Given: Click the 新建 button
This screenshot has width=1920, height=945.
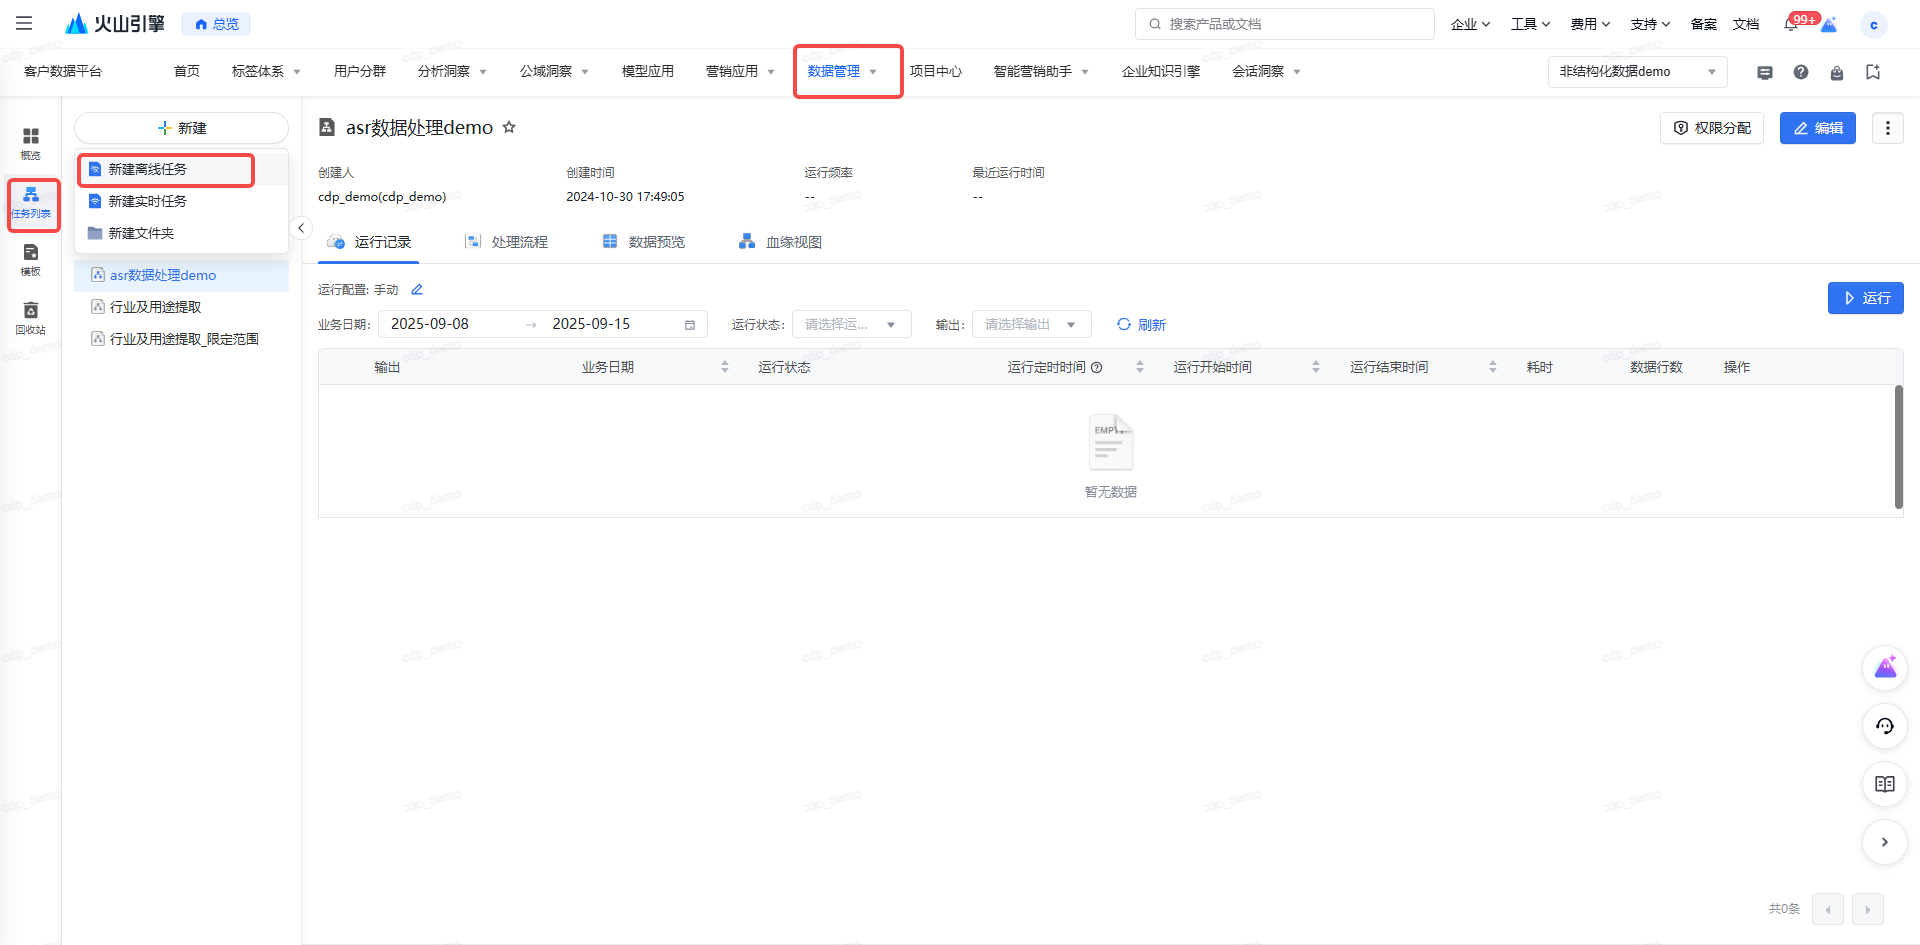Looking at the screenshot, I should pos(181,128).
